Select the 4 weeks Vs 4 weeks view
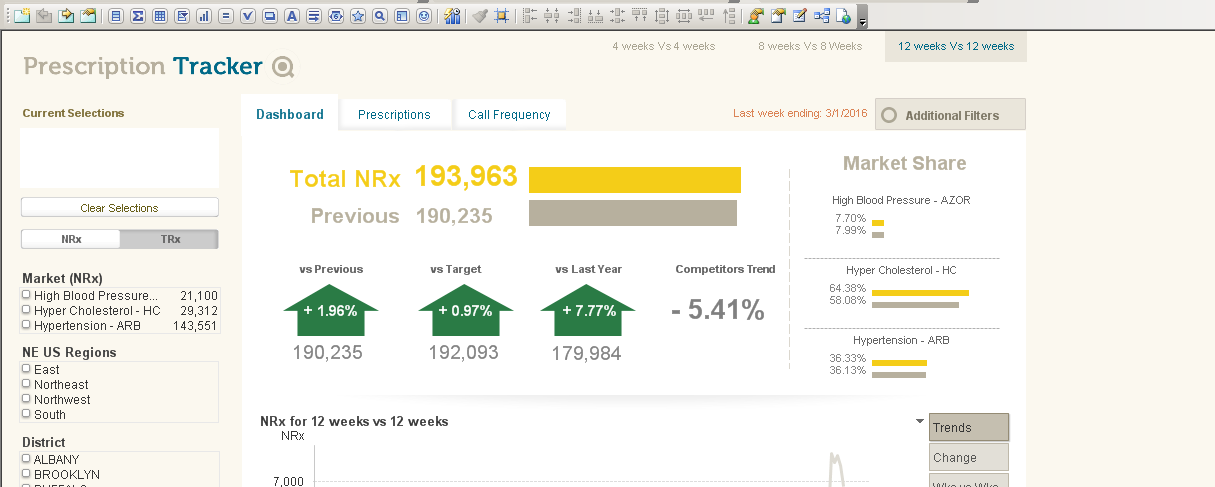Screen dimensions: 1215x487 click(663, 46)
